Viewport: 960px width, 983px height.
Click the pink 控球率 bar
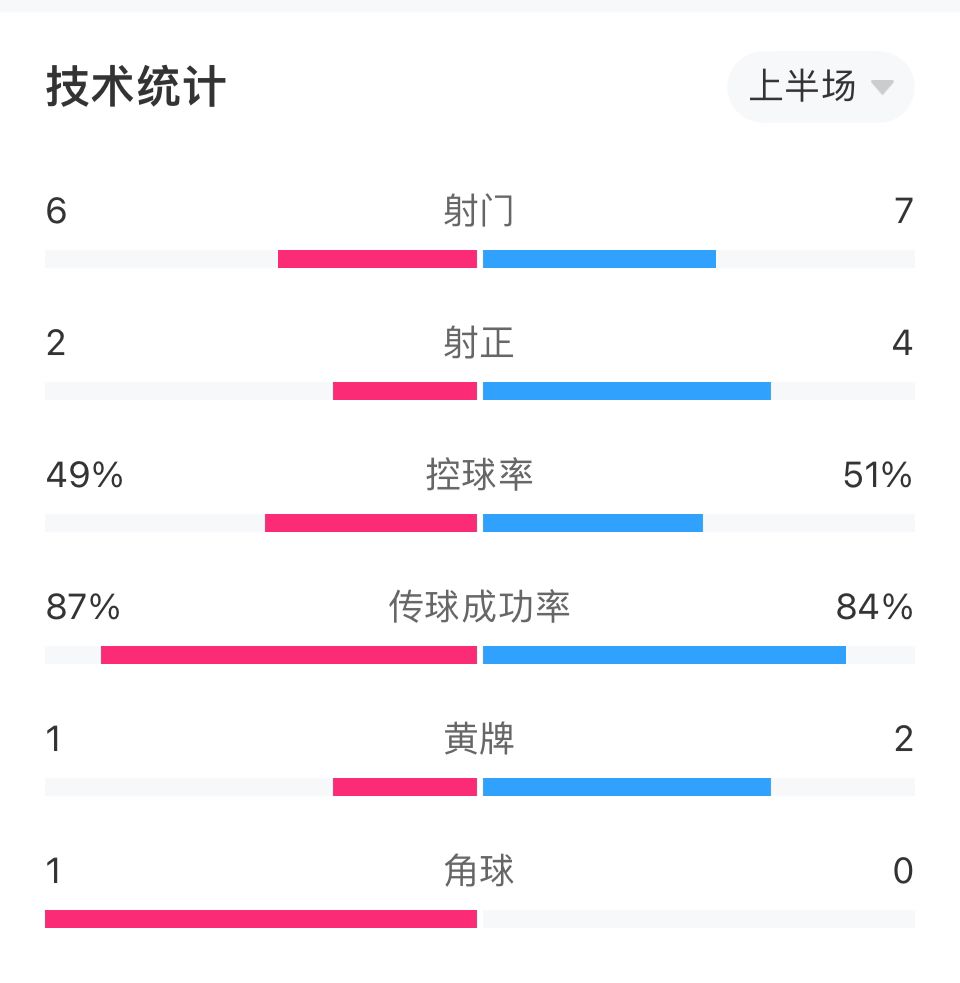[371, 523]
